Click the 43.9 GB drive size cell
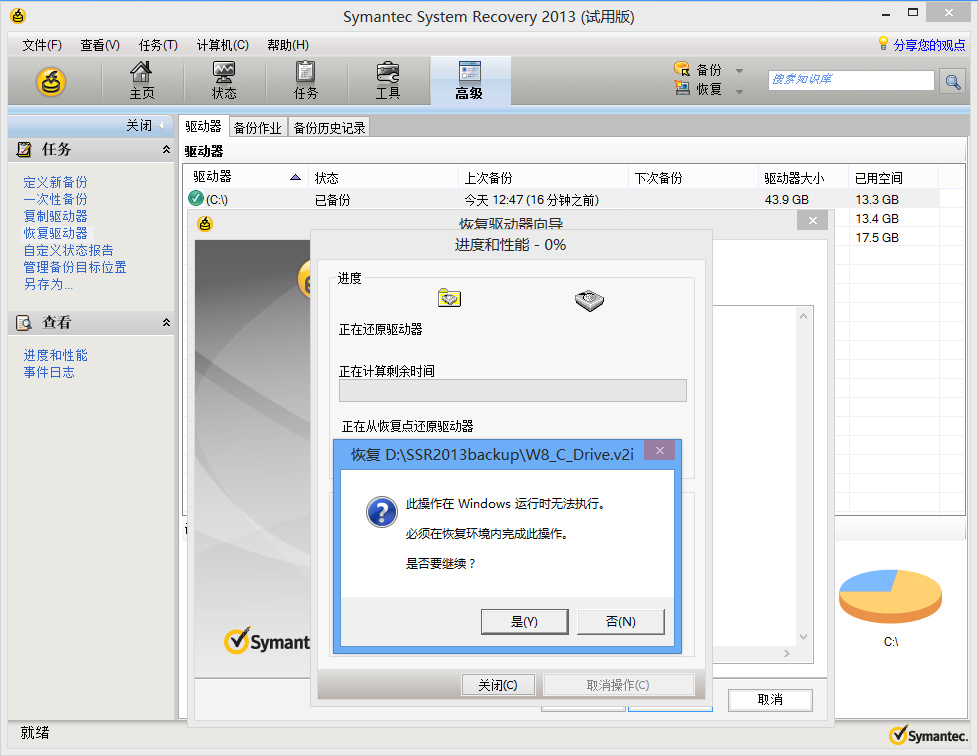 (x=787, y=200)
